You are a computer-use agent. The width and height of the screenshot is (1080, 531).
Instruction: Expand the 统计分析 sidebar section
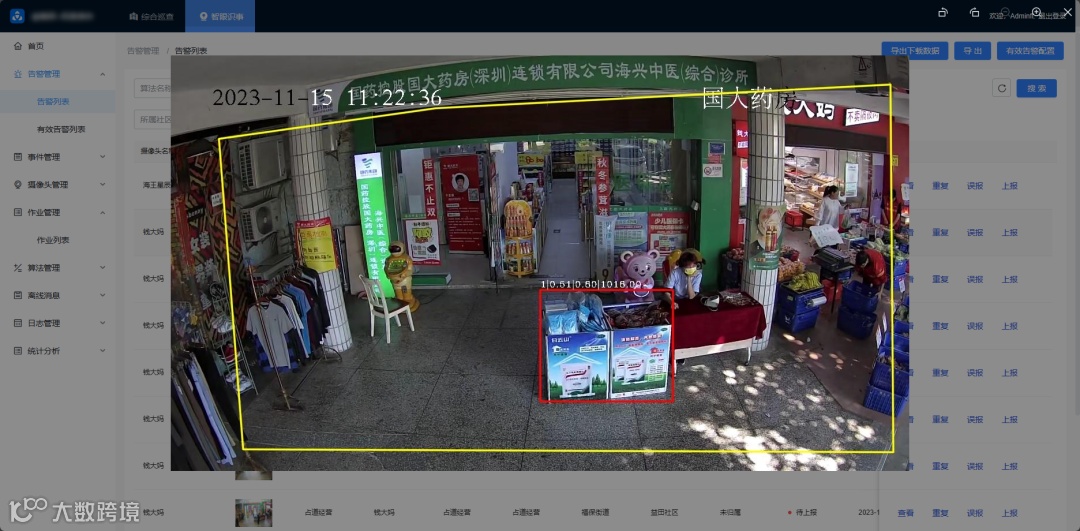click(58, 351)
